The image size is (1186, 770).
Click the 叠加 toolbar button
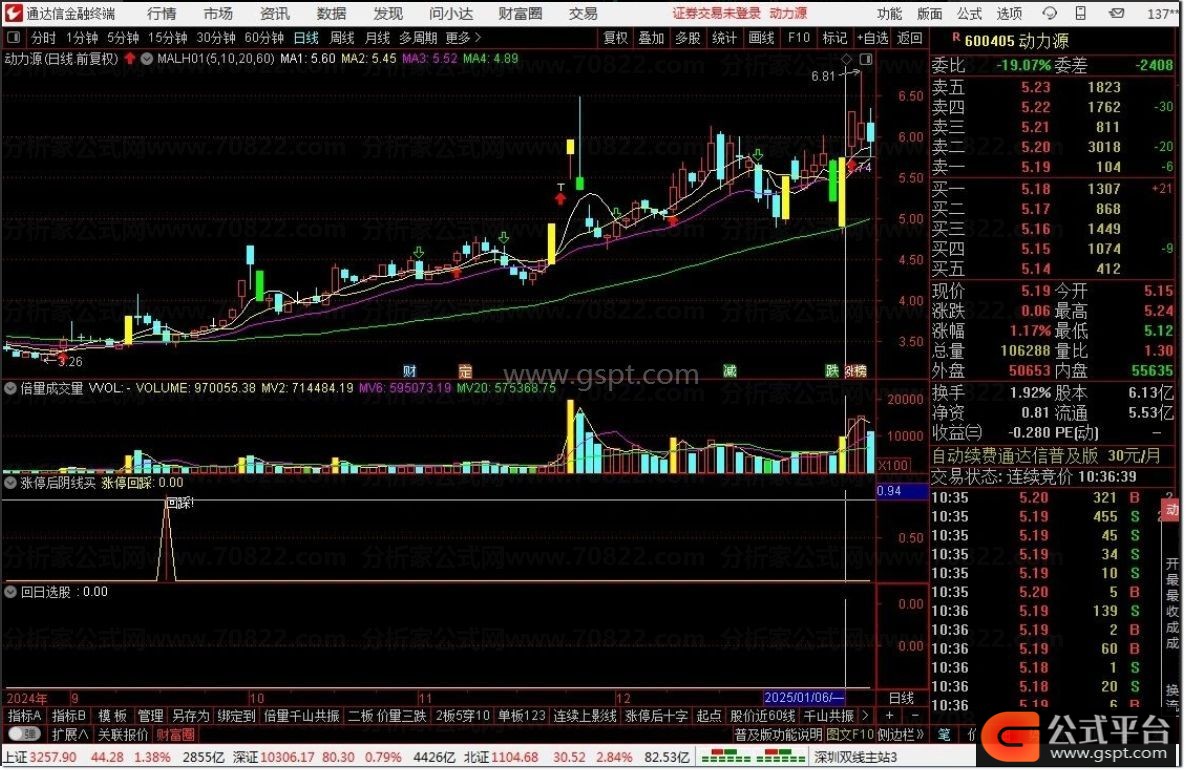coord(651,38)
